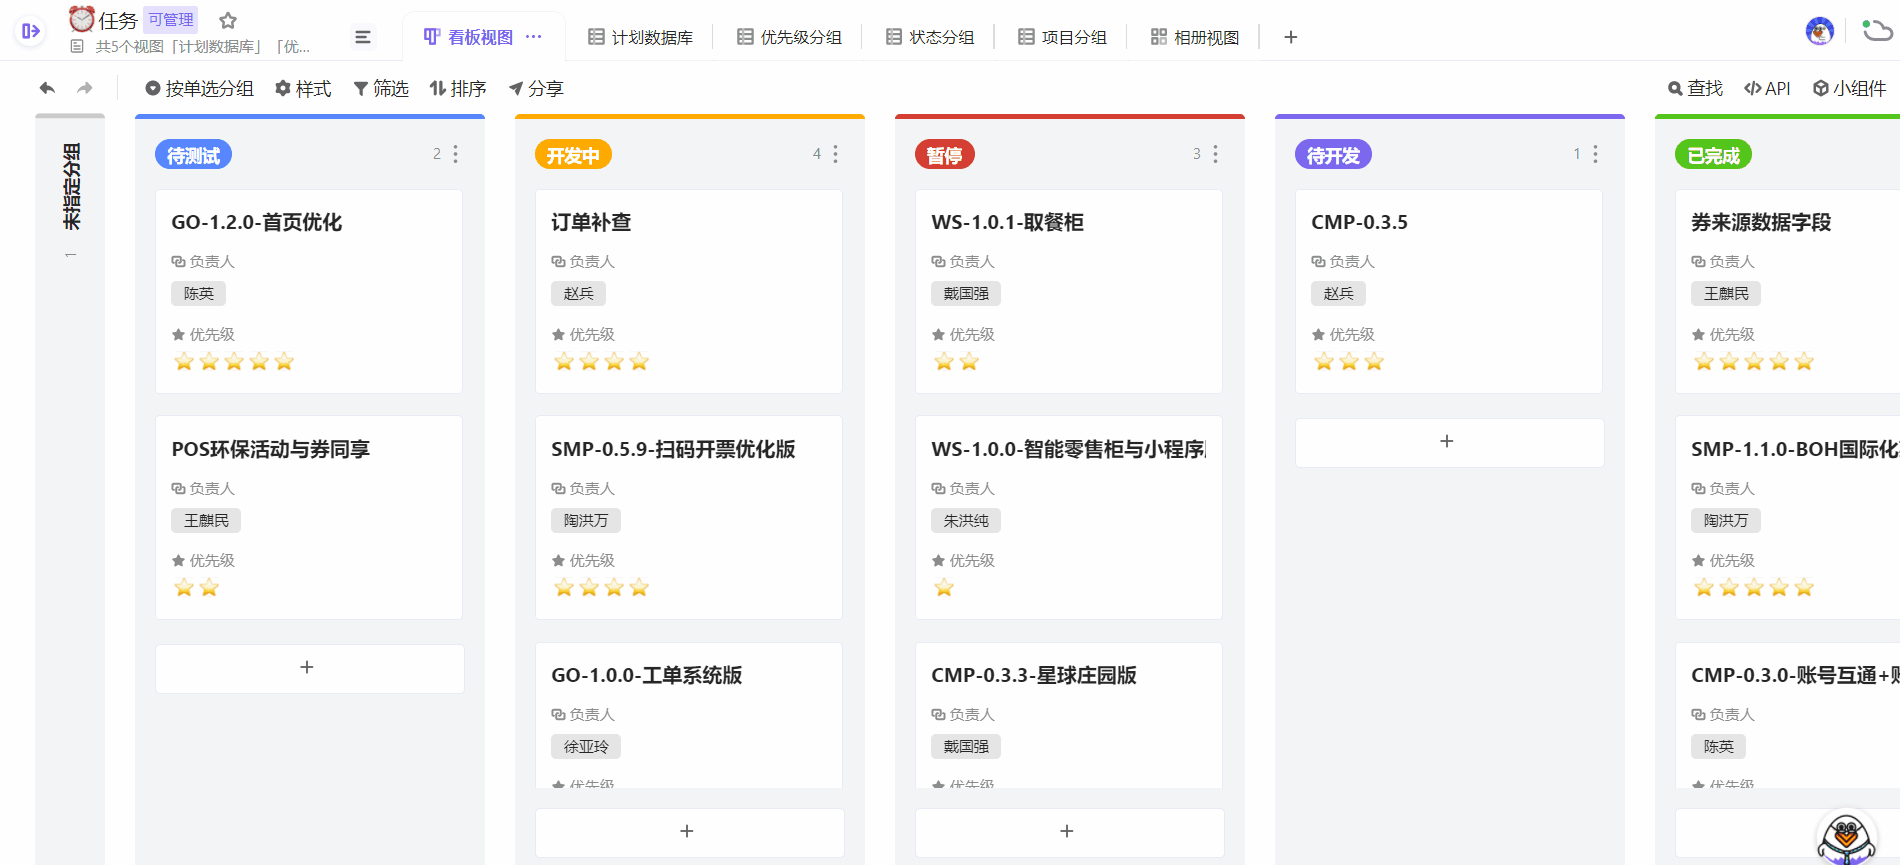1900x865 pixels.
Task: Star the 任务 table as favorite
Action: point(228,20)
